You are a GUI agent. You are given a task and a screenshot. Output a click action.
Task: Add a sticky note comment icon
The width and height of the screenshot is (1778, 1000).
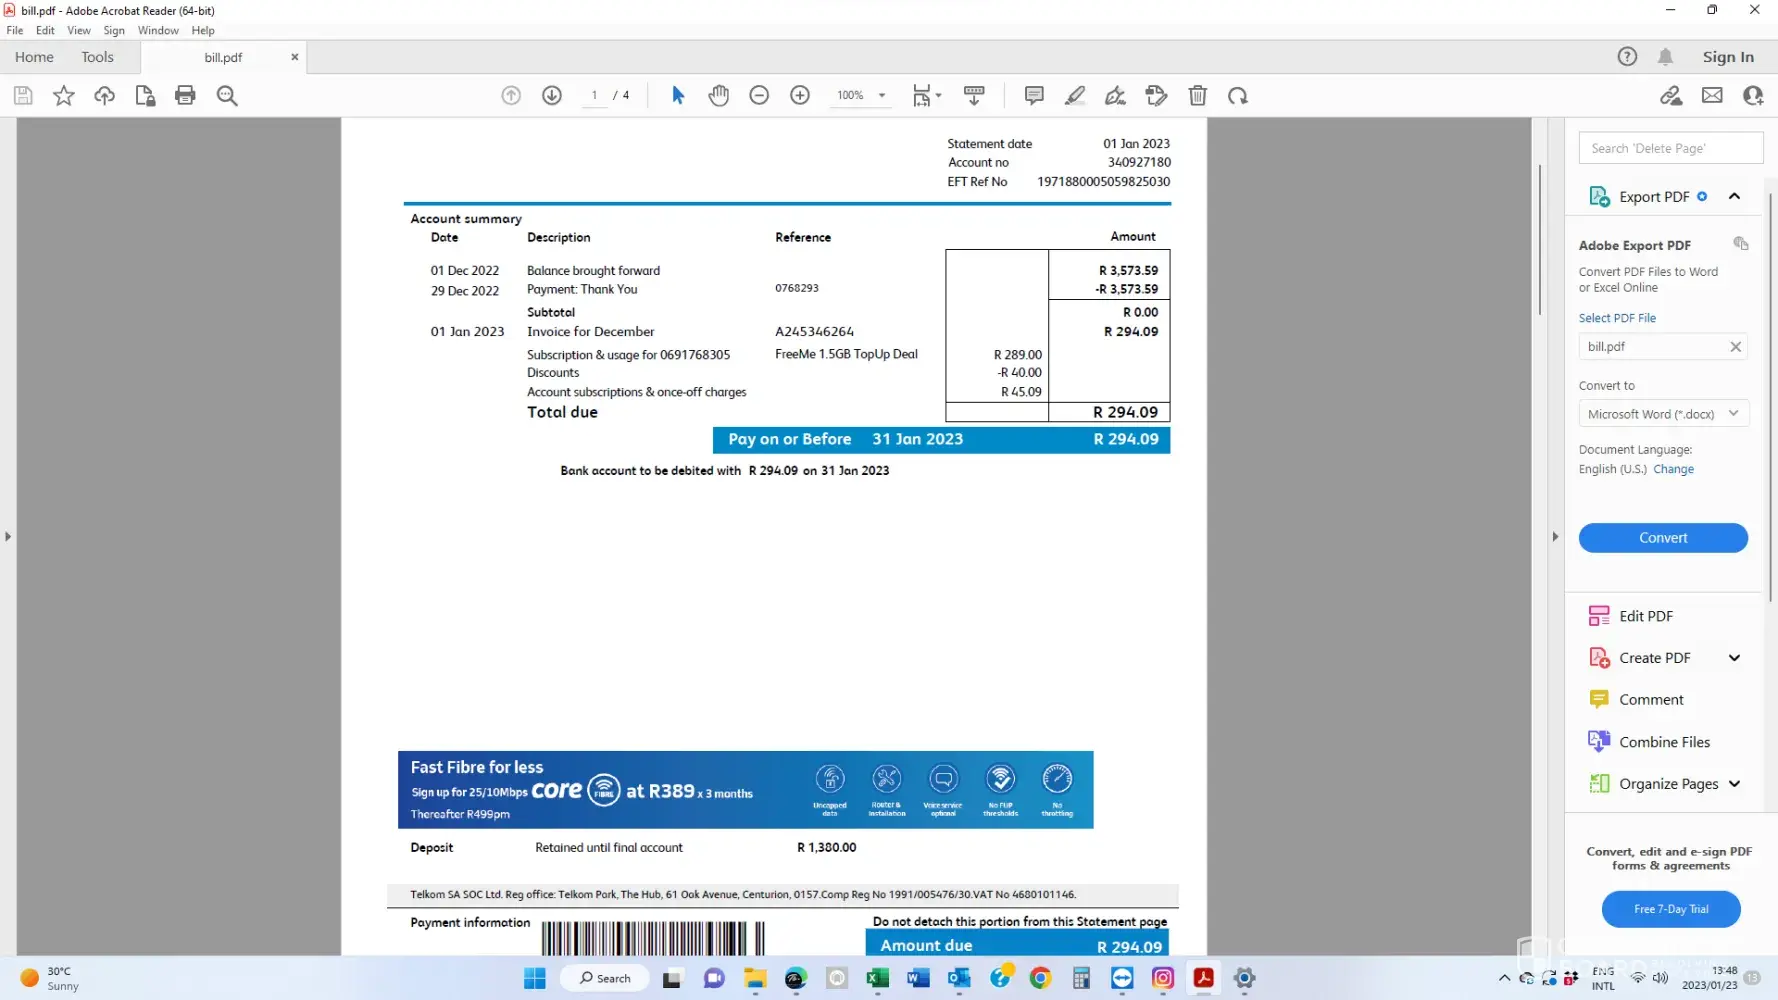coord(1034,96)
